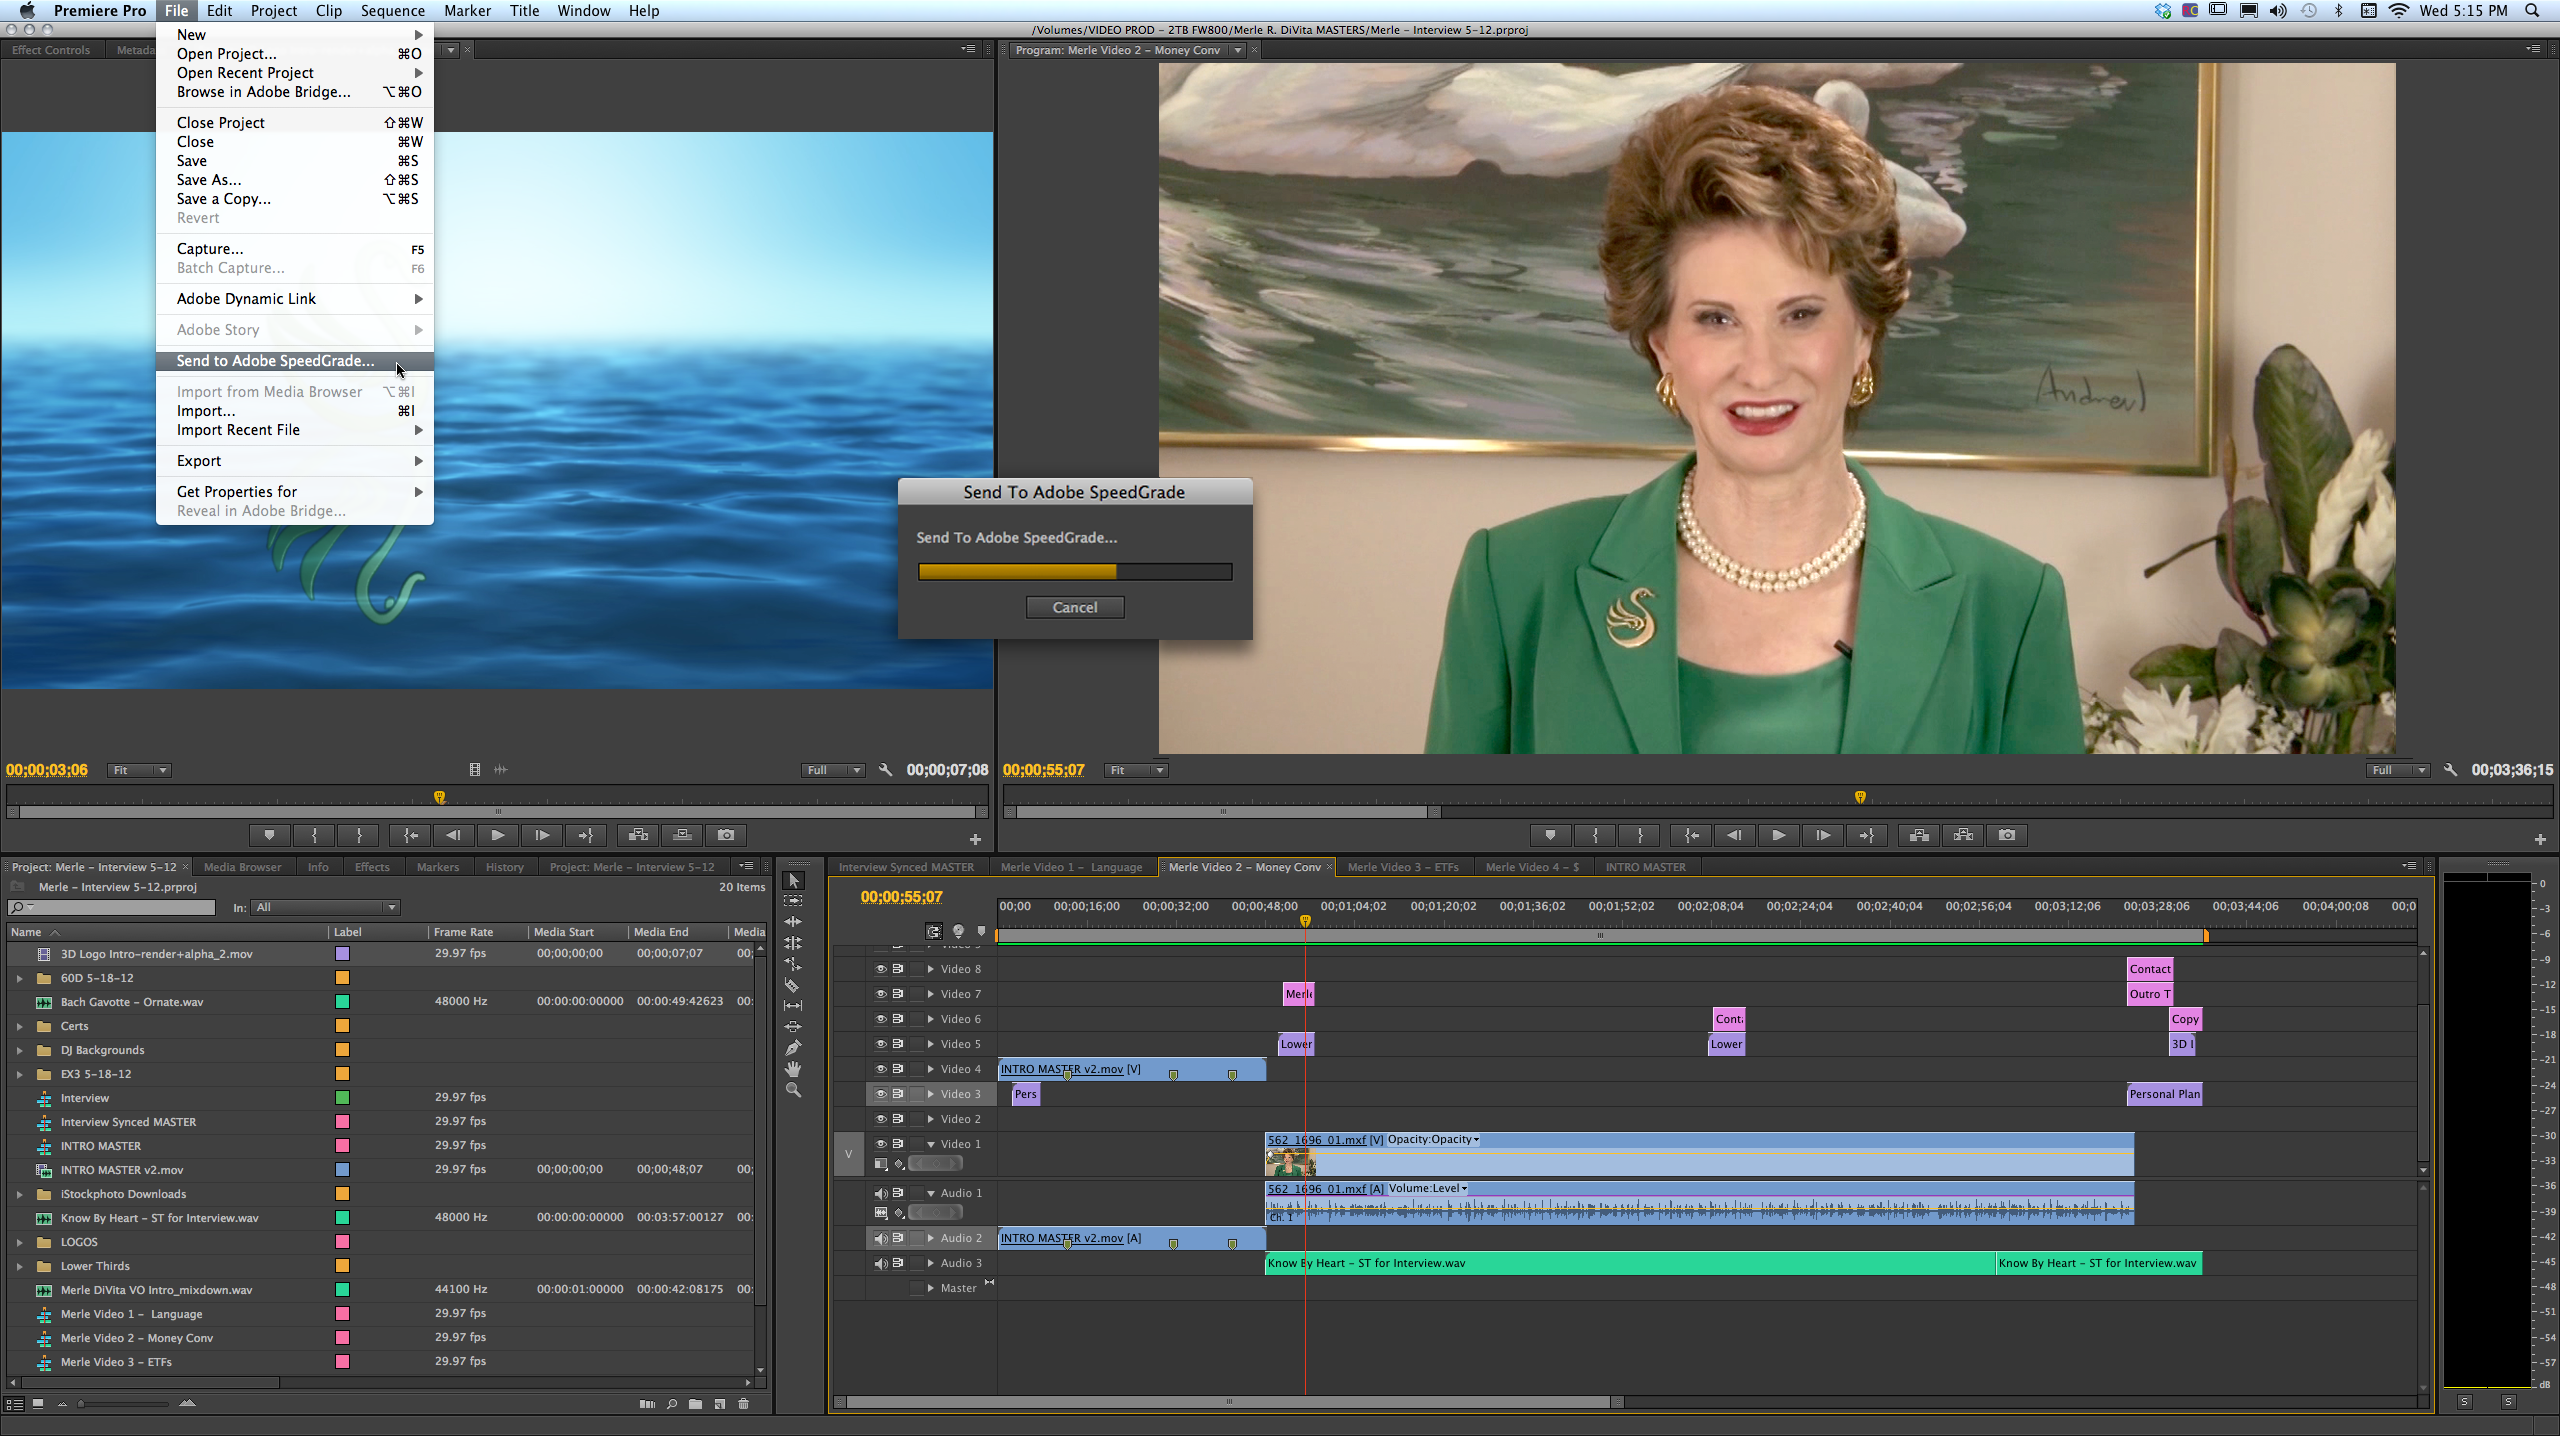2560x1436 pixels.
Task: Click Lift button in Program monitor
Action: click(x=1918, y=835)
